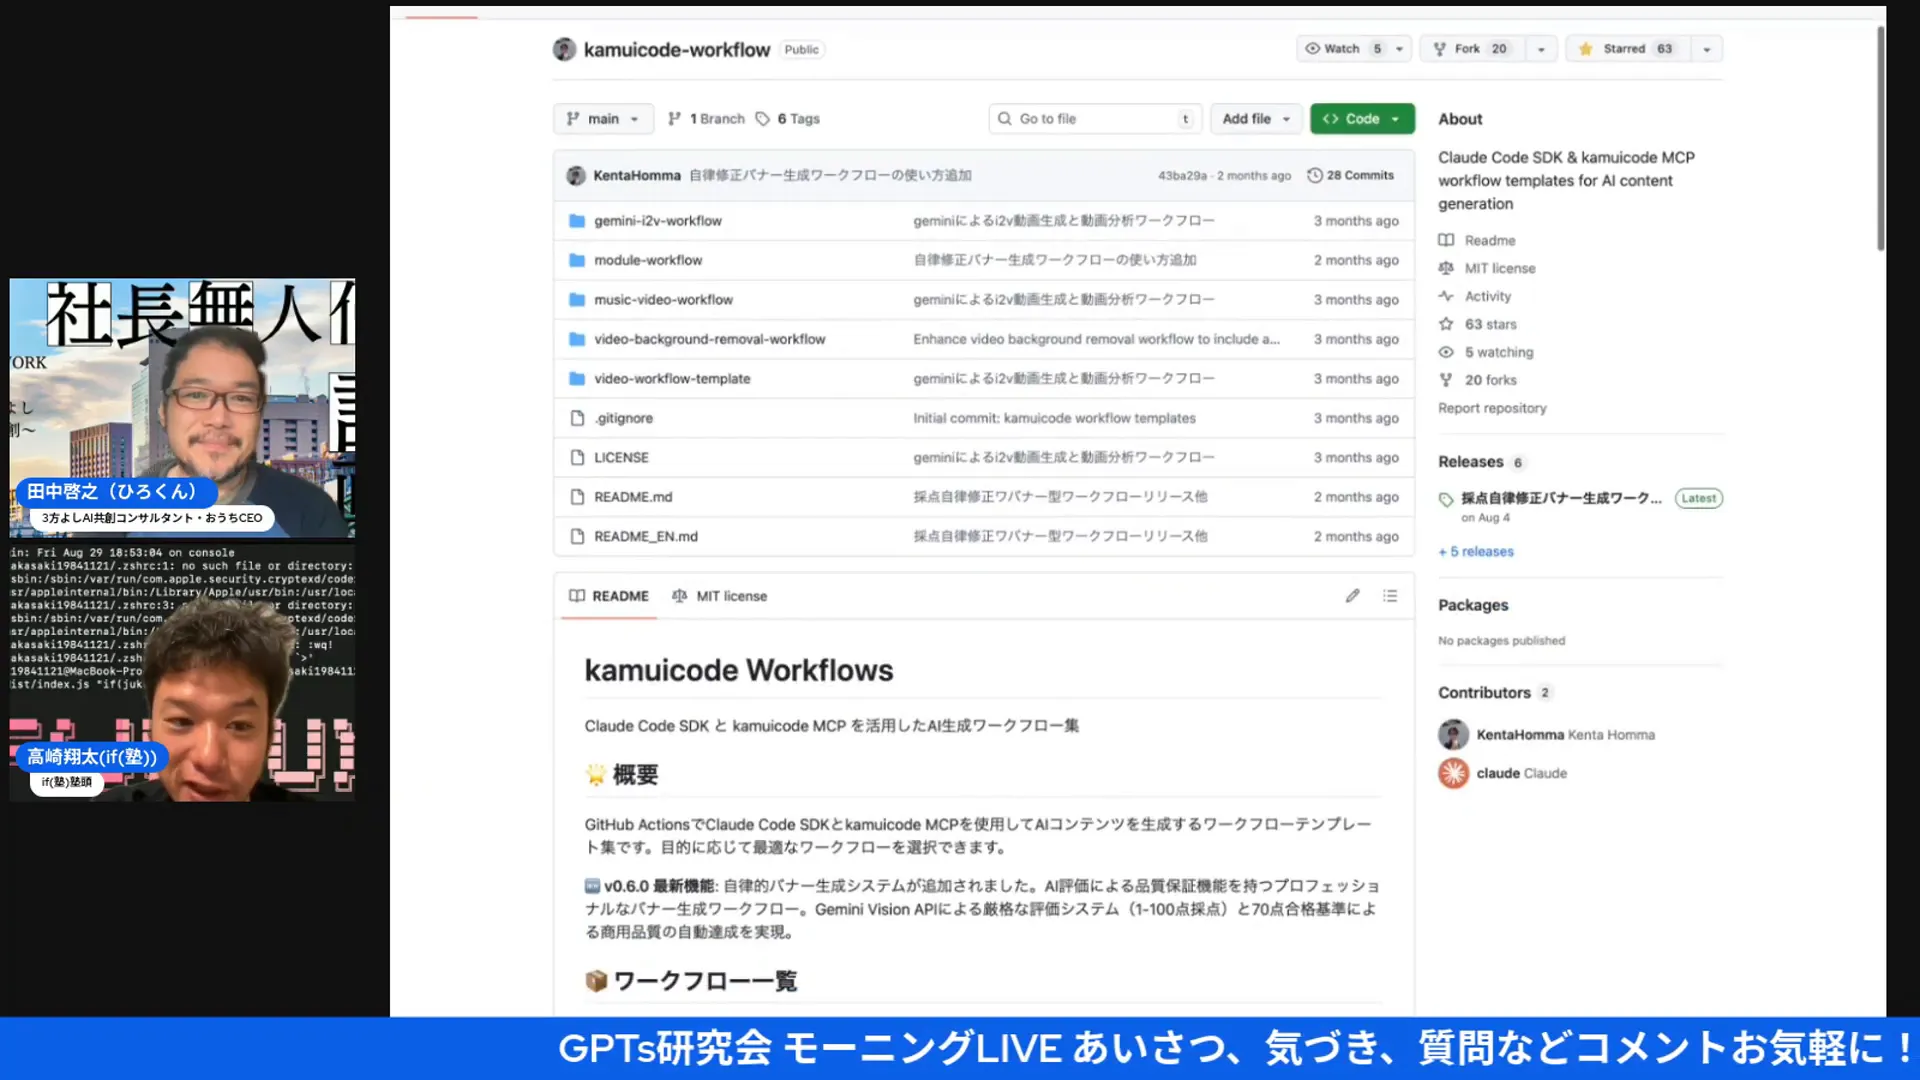Viewport: 1920px width, 1080px height.
Task: Open the gemini-i2v-workflow folder icon
Action: pos(577,220)
